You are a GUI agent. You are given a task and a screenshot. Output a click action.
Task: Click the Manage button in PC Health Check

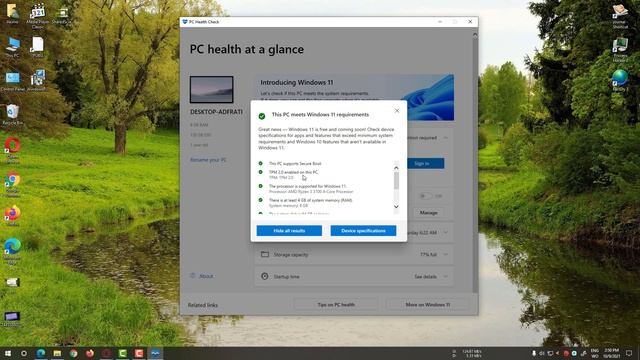[x=428, y=213]
